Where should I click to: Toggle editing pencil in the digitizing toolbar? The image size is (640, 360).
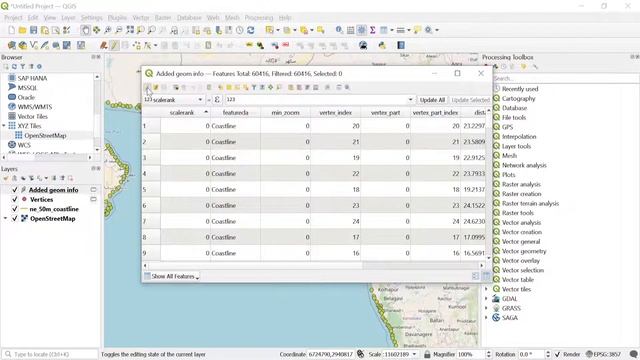pyautogui.click(x=114, y=45)
